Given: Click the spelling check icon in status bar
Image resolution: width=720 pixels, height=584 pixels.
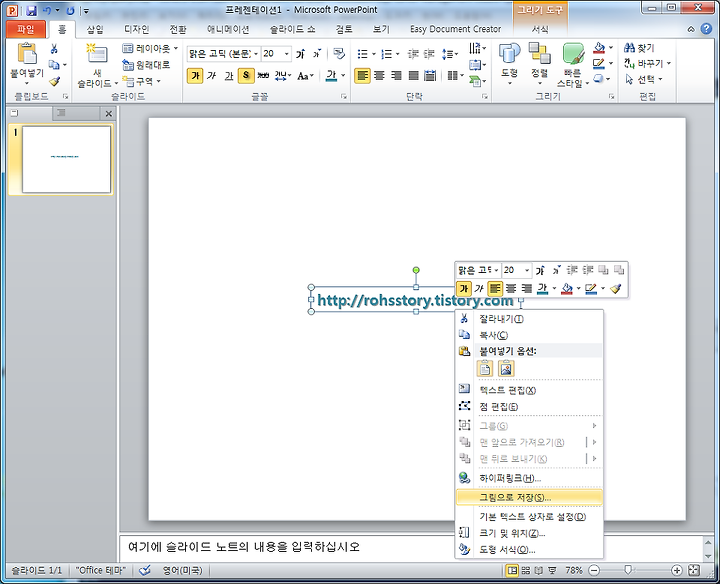Looking at the screenshot, I should tap(145, 570).
